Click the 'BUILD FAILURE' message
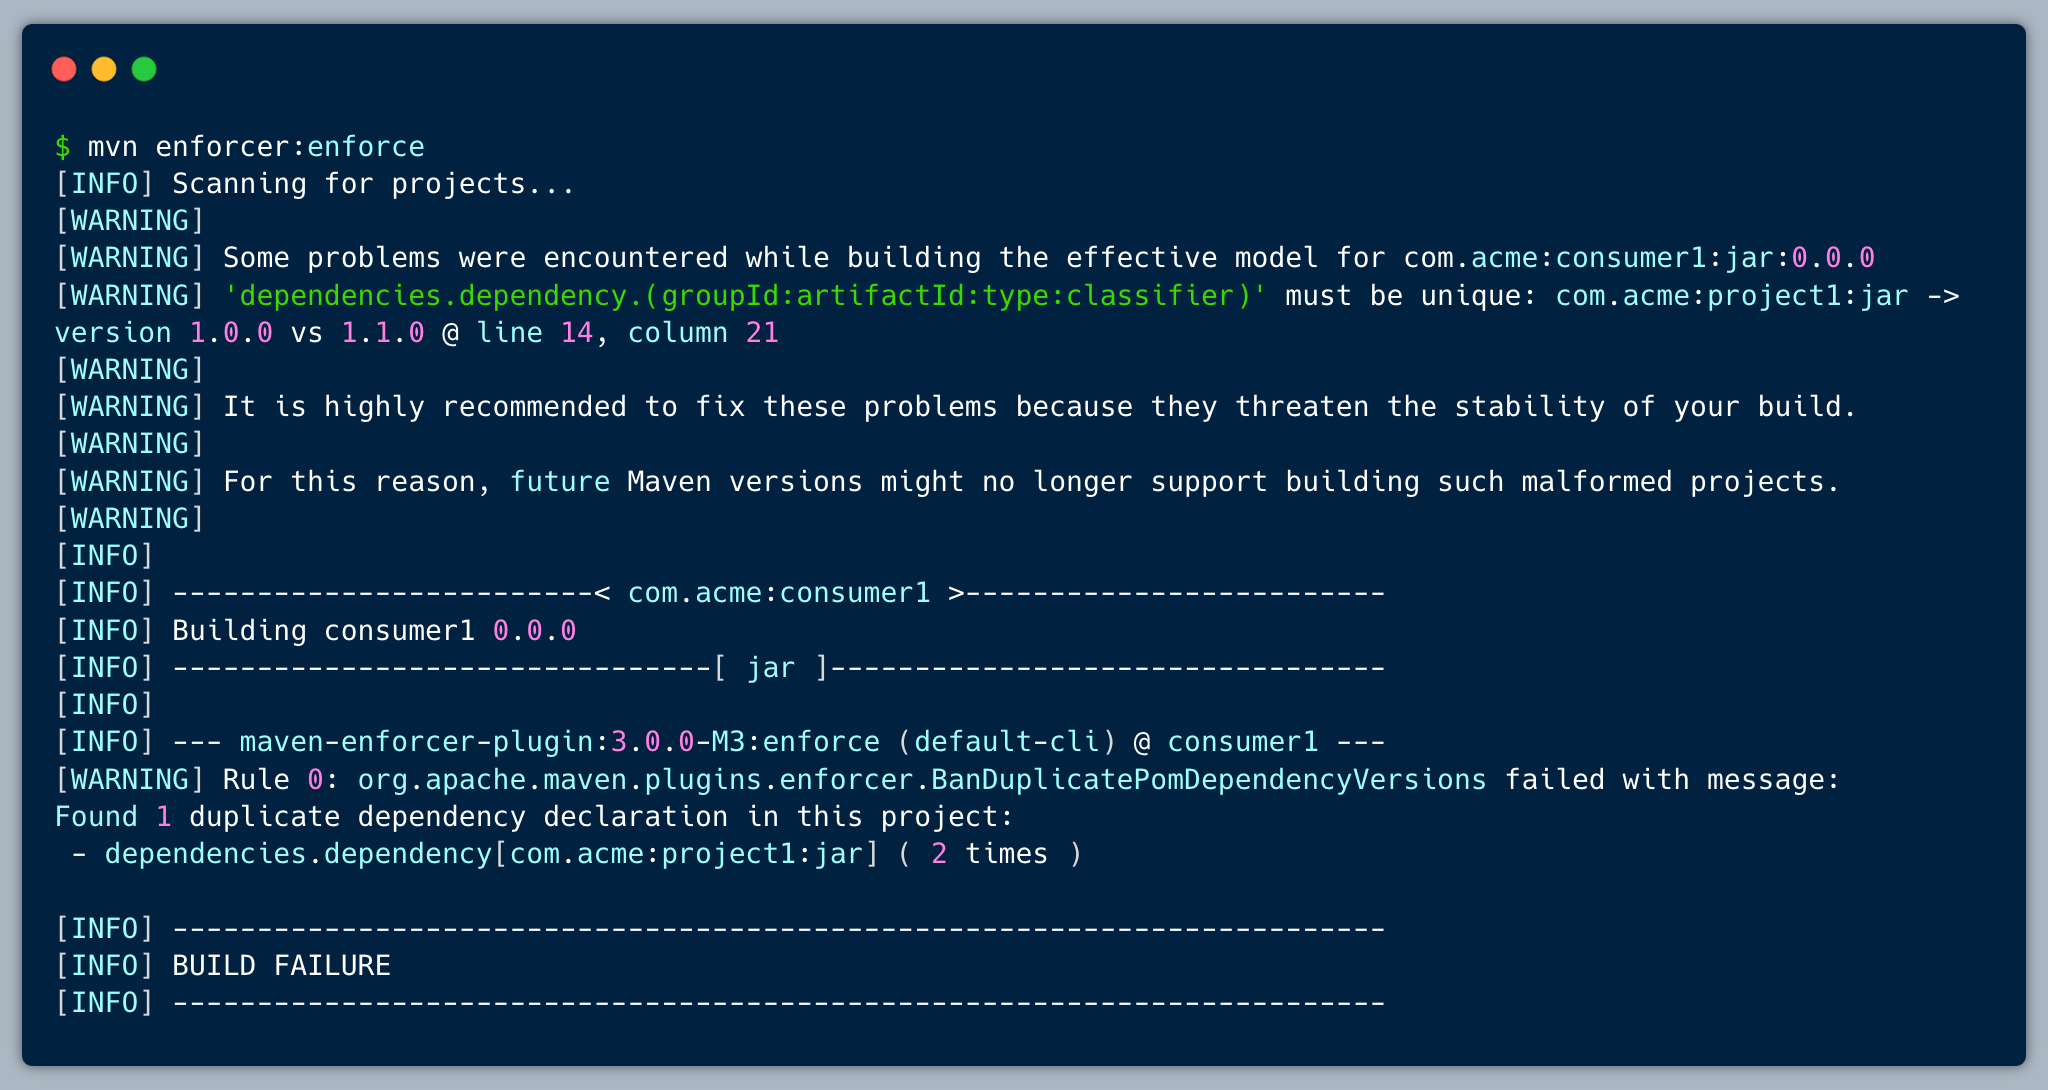The image size is (2048, 1090). (x=281, y=966)
